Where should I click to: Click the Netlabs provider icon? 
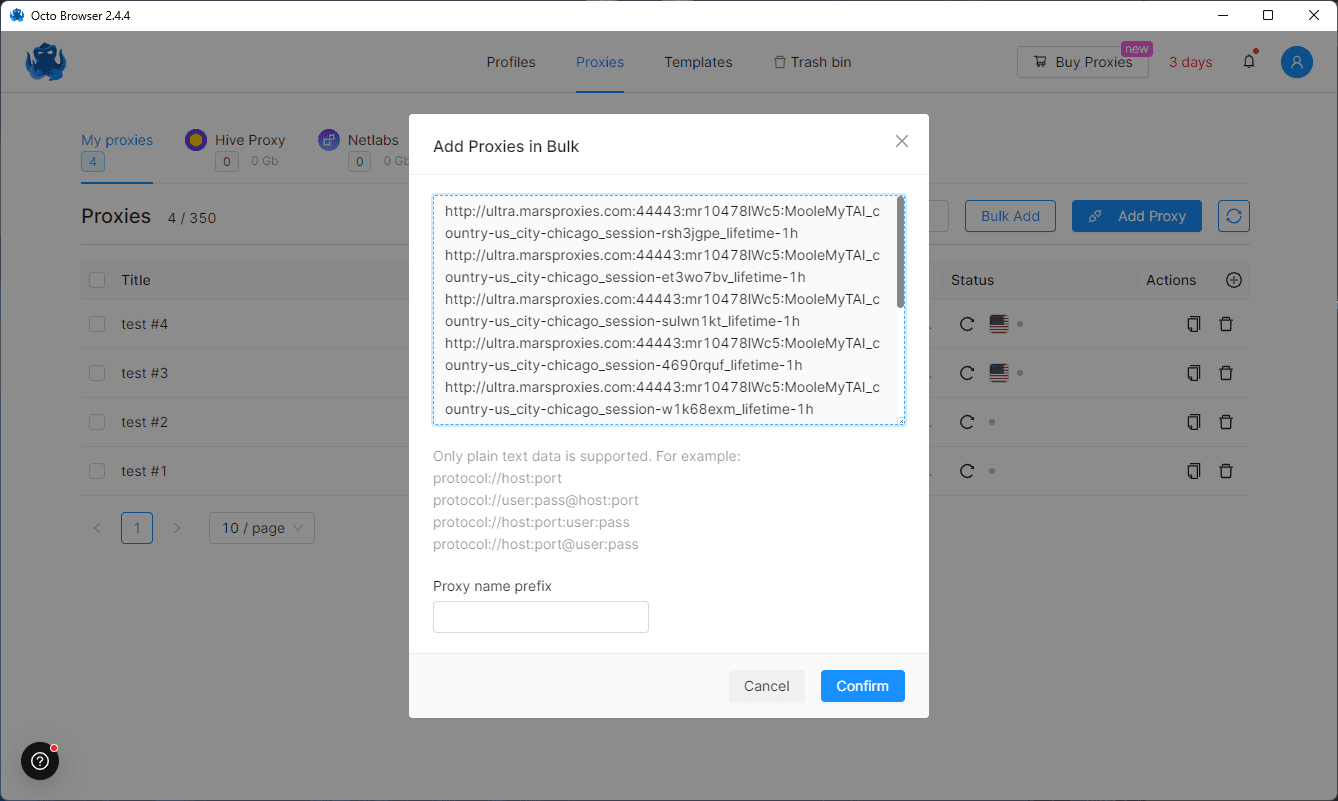tap(329, 140)
